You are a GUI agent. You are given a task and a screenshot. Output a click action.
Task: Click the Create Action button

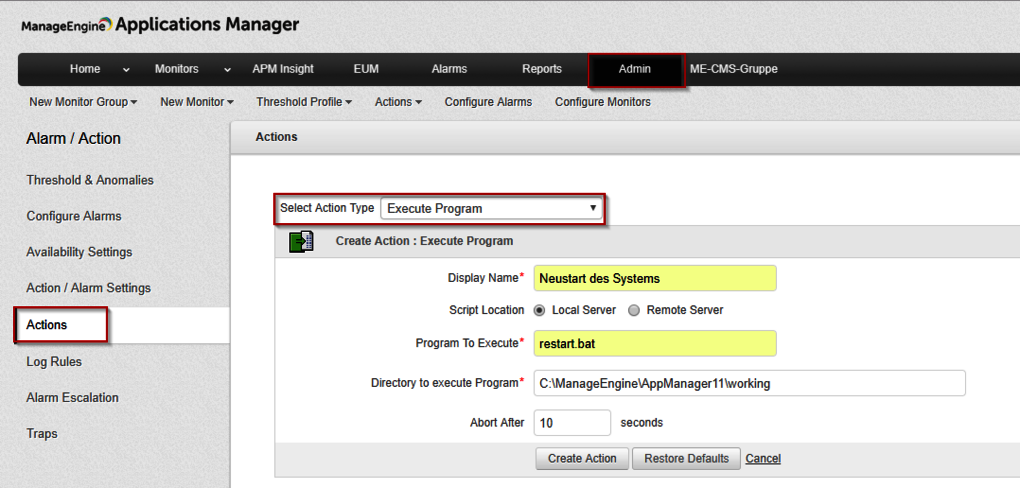click(582, 459)
